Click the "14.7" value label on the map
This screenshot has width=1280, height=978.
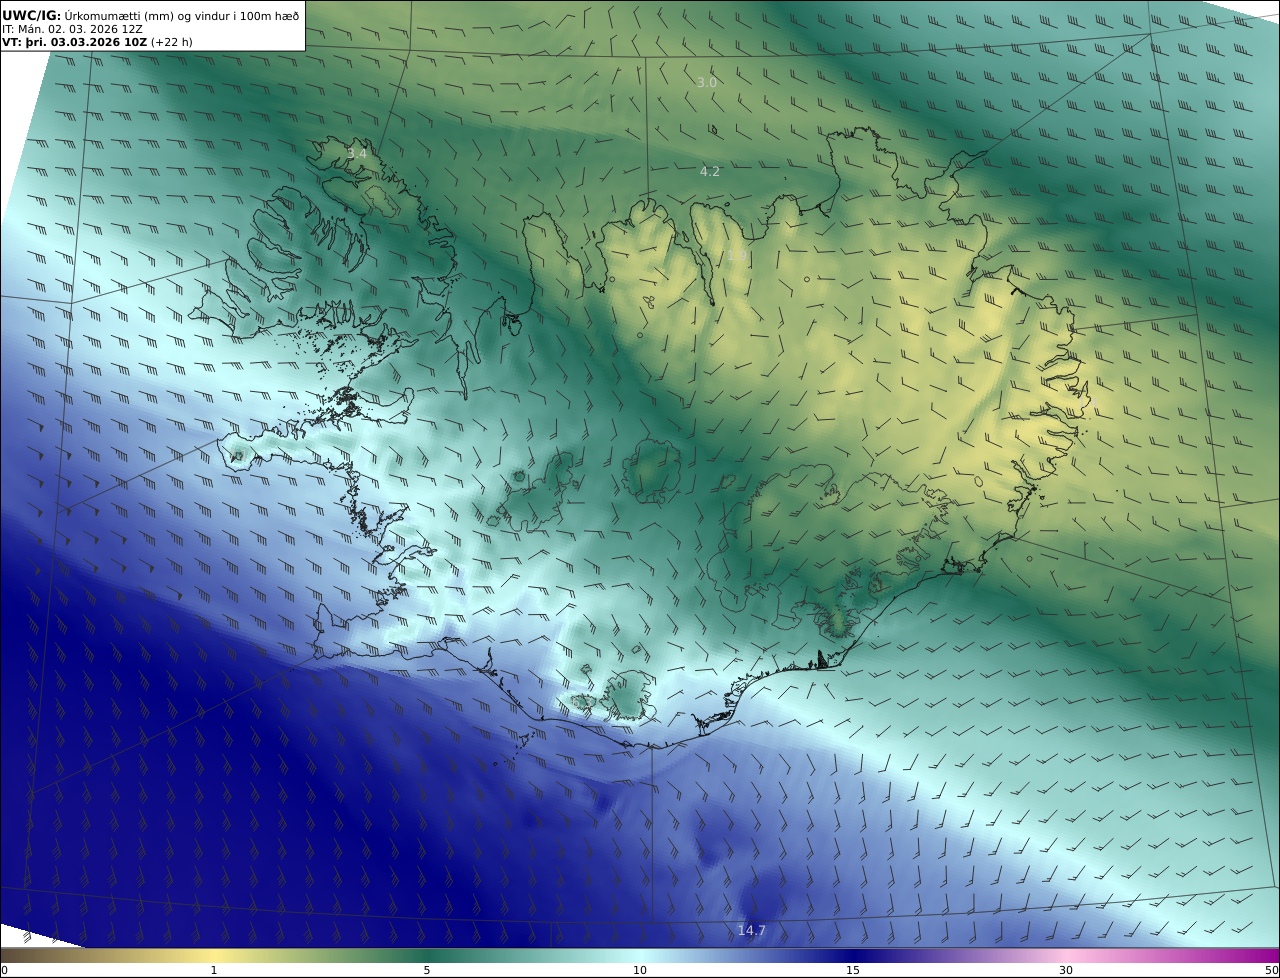pos(751,930)
